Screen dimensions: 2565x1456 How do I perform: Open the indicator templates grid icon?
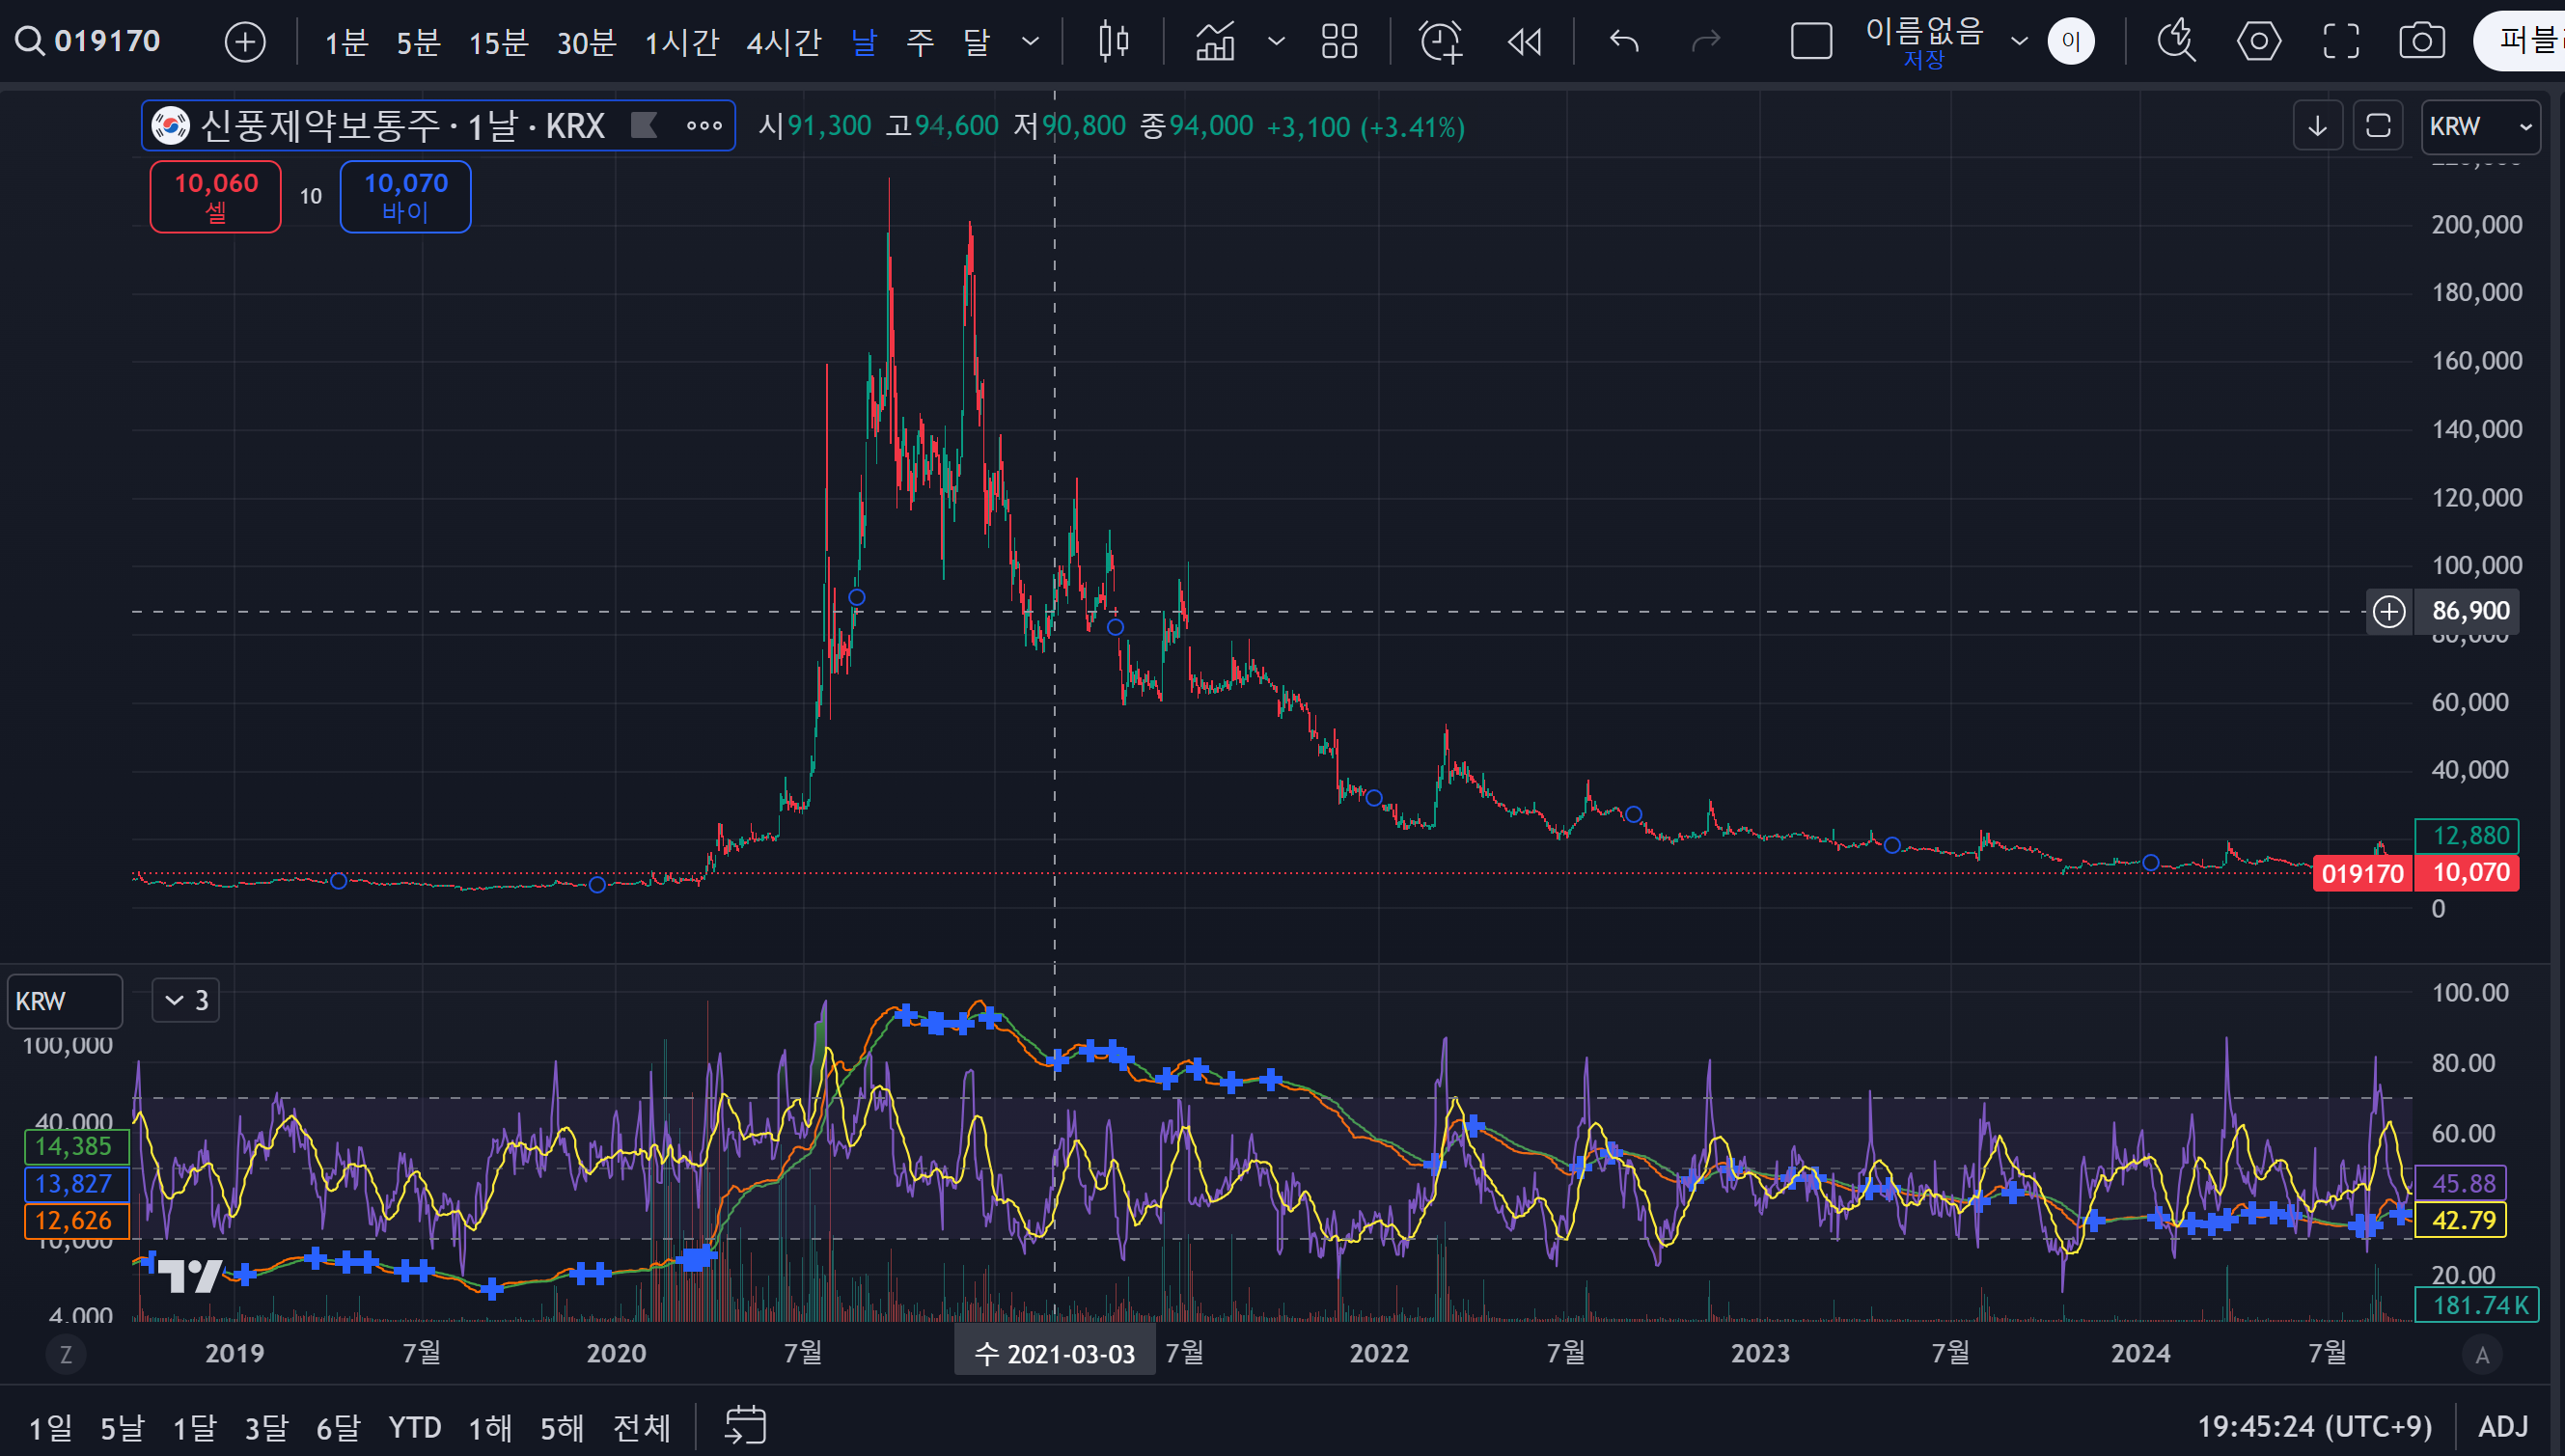tap(1339, 42)
